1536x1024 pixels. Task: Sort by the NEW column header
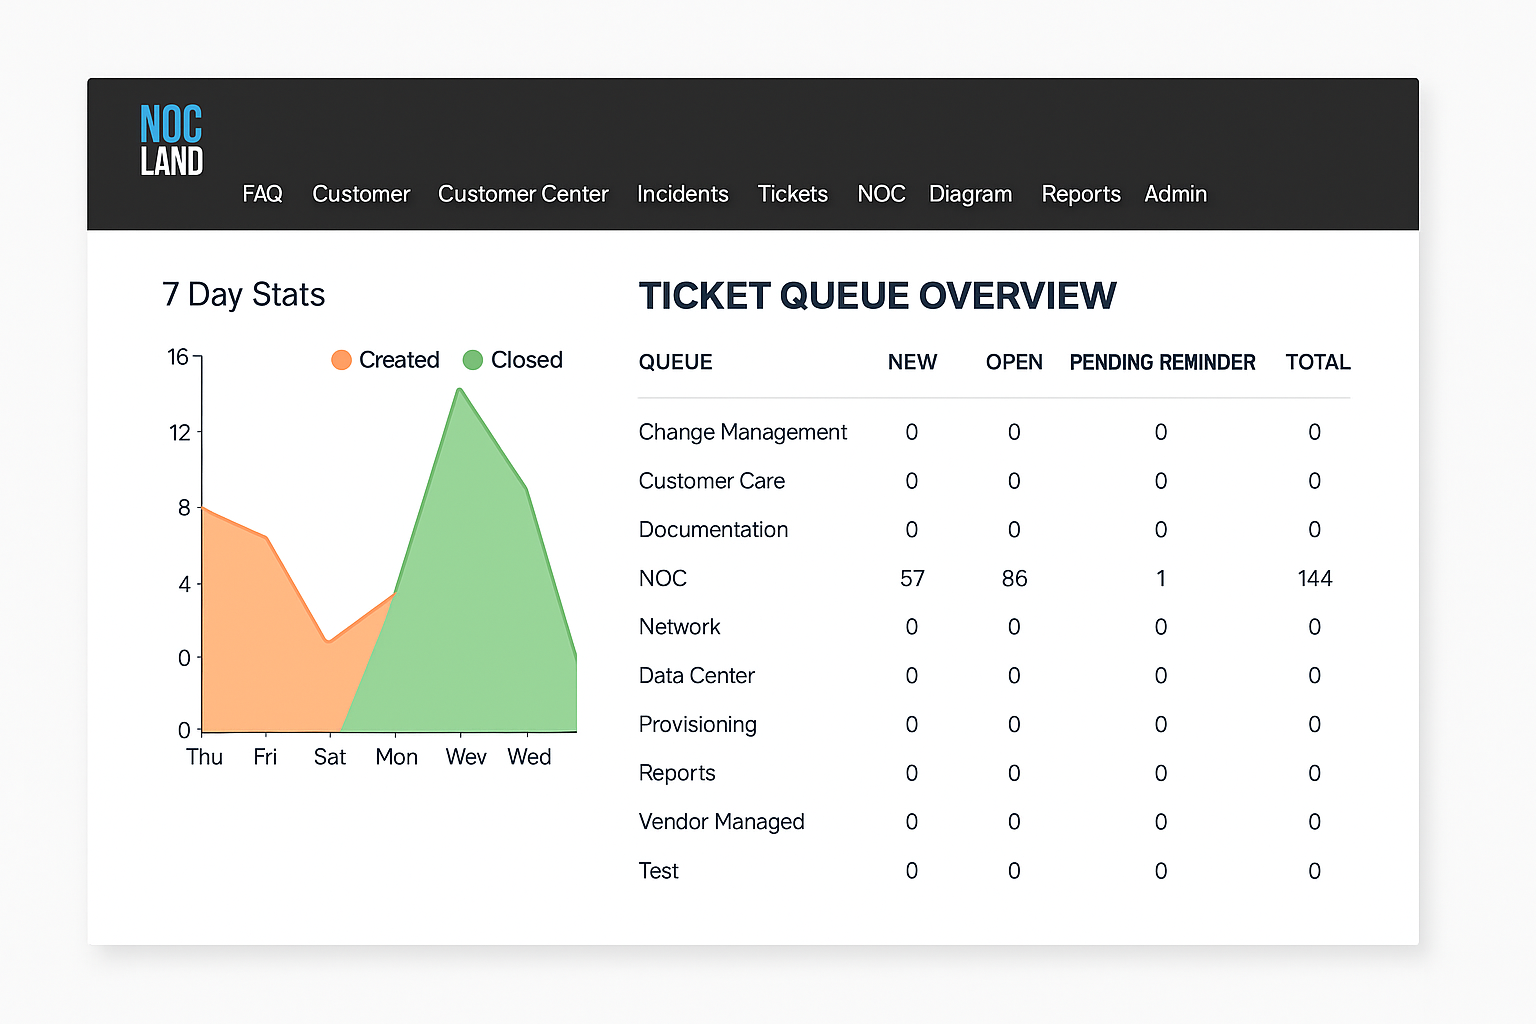coord(912,362)
